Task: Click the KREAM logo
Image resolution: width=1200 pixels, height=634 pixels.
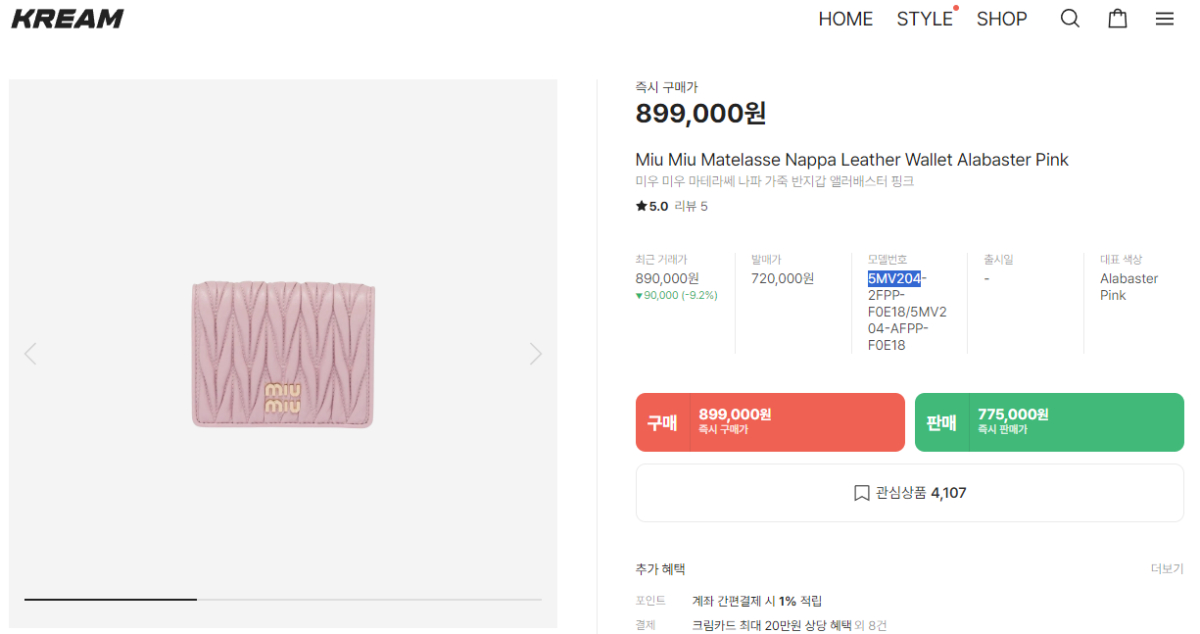Action: pyautogui.click(x=67, y=19)
